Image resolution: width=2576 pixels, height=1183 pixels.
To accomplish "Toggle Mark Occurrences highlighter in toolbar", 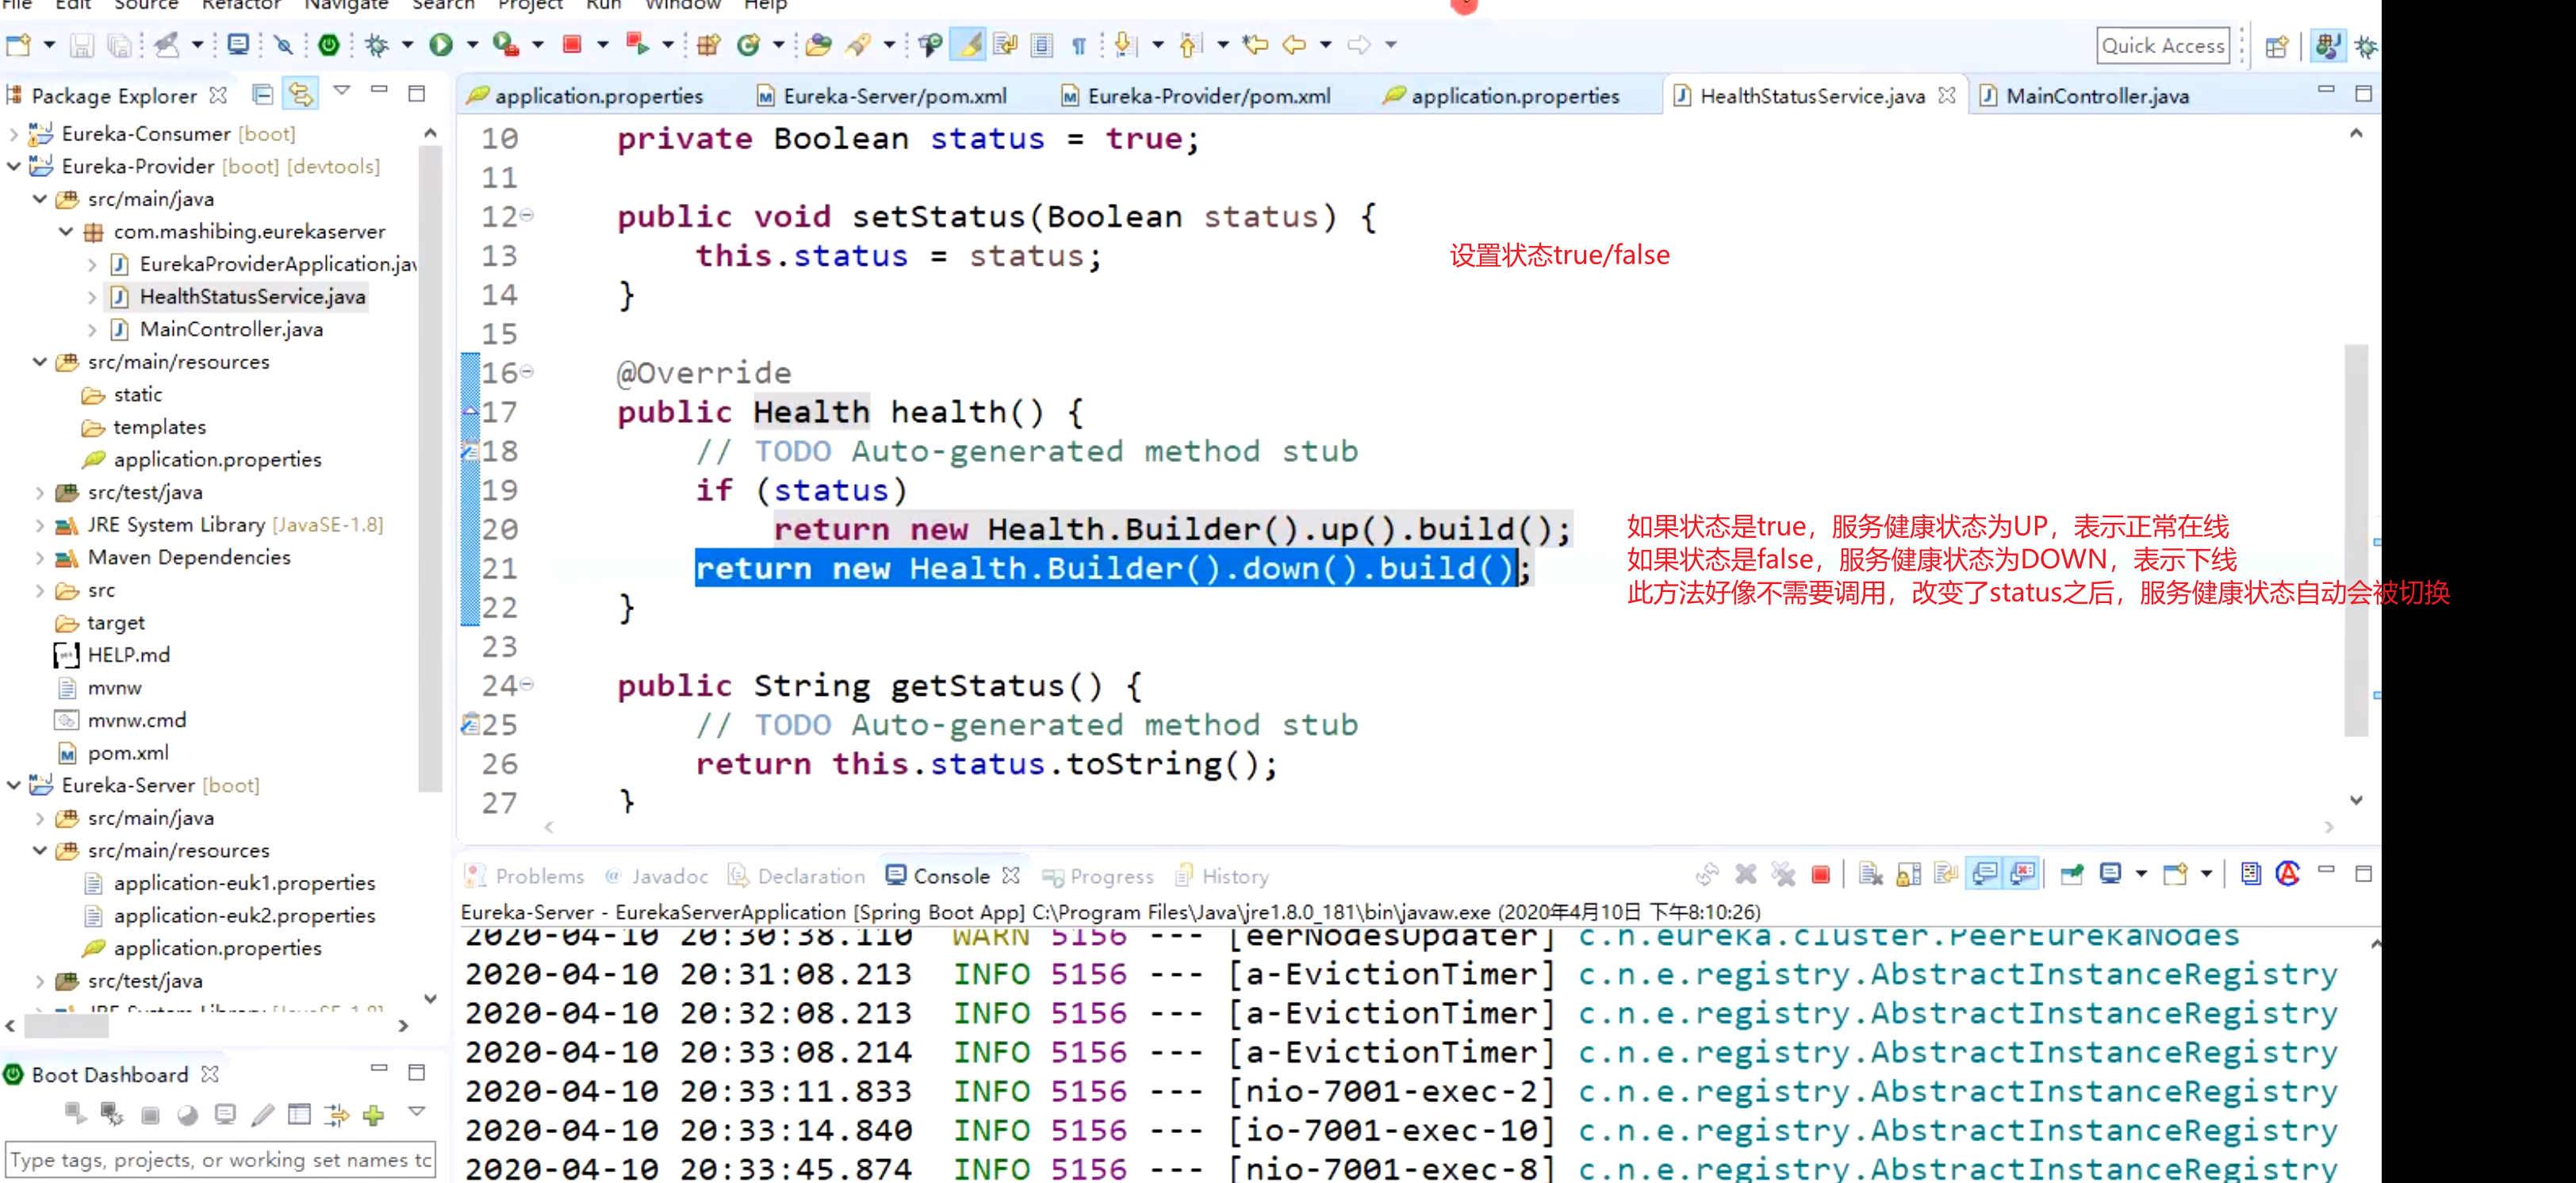I will point(969,44).
